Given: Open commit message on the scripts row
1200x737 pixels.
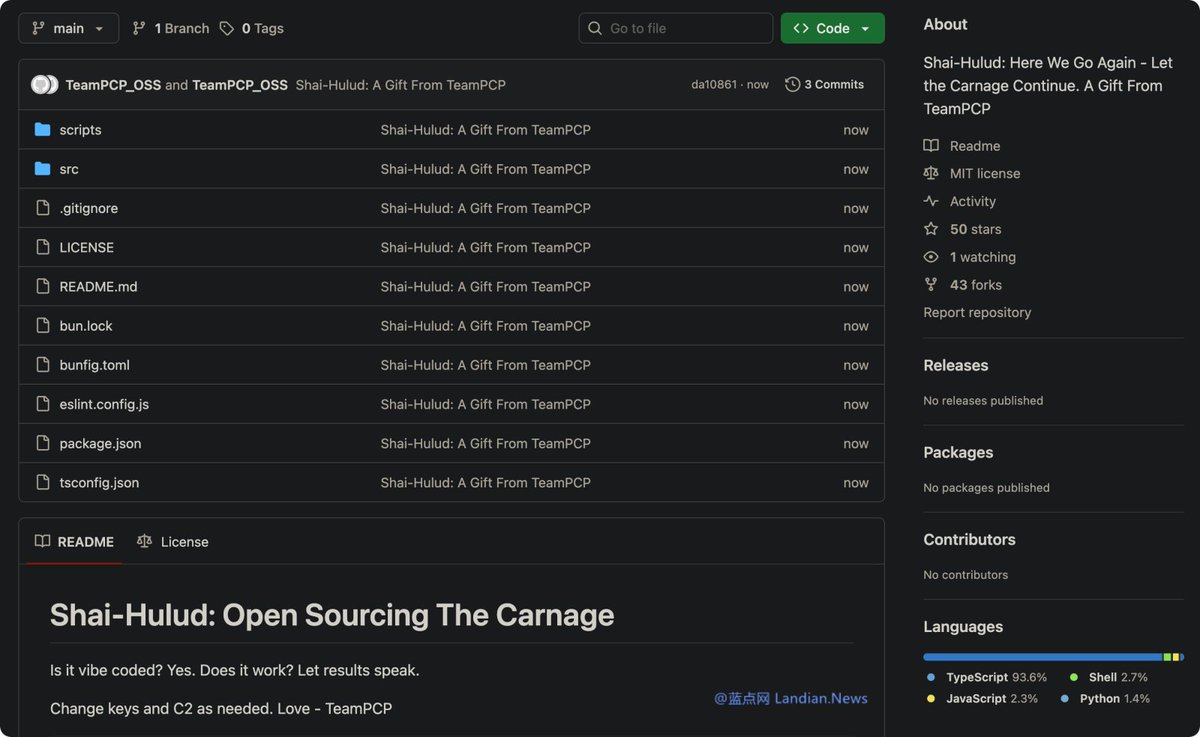Looking at the screenshot, I should (x=485, y=130).
